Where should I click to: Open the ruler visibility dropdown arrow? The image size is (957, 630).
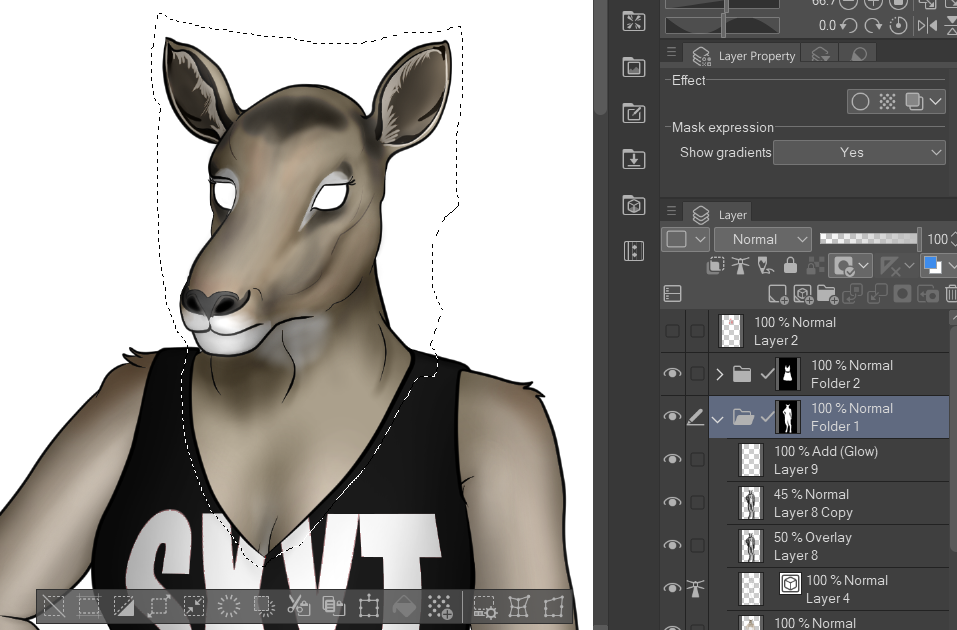[x=909, y=266]
